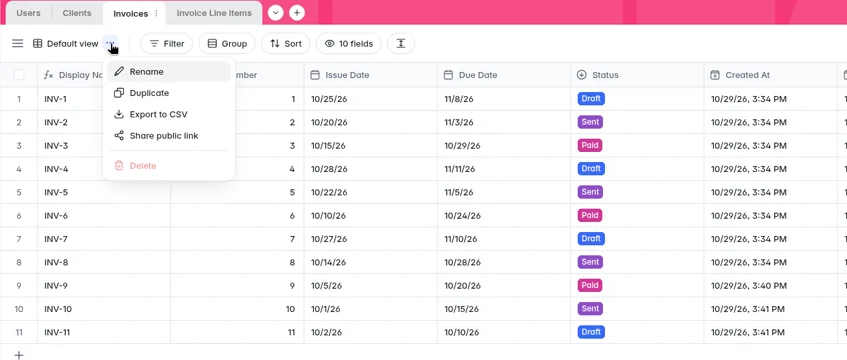Screen dimensions: 847x360
Task: Toggle the select-all rows checkbox
Action: (19, 75)
